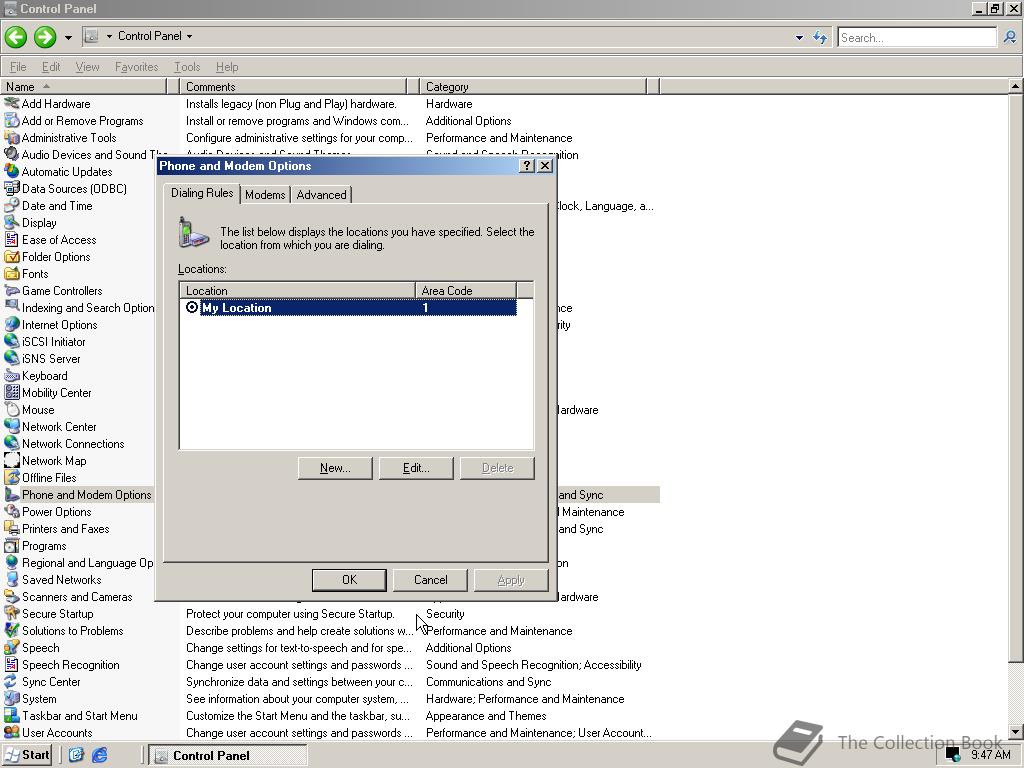1024x768 pixels.
Task: Click the Offline Files icon
Action: (12, 477)
